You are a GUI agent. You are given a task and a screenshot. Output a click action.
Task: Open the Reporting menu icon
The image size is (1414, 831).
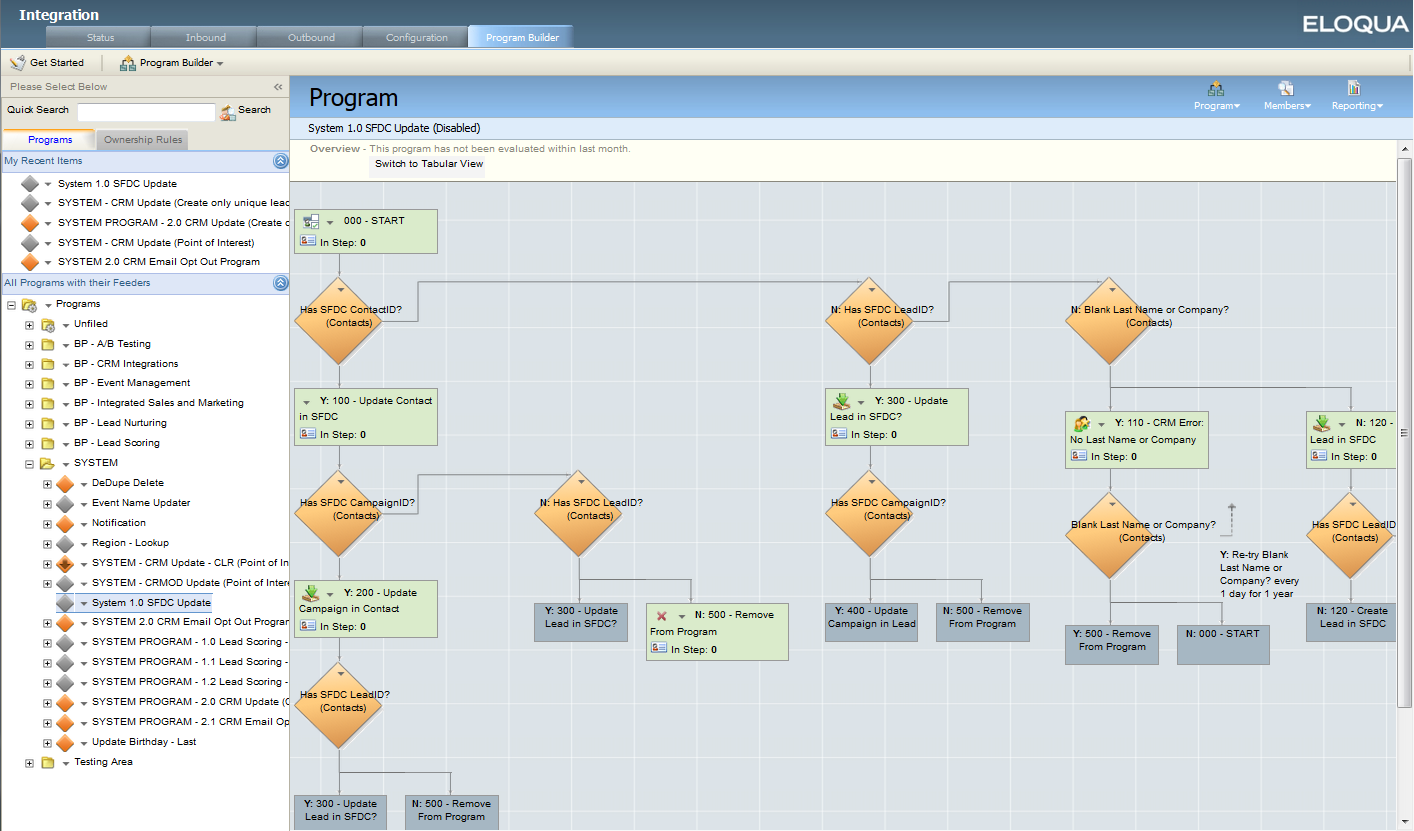pyautogui.click(x=1356, y=96)
